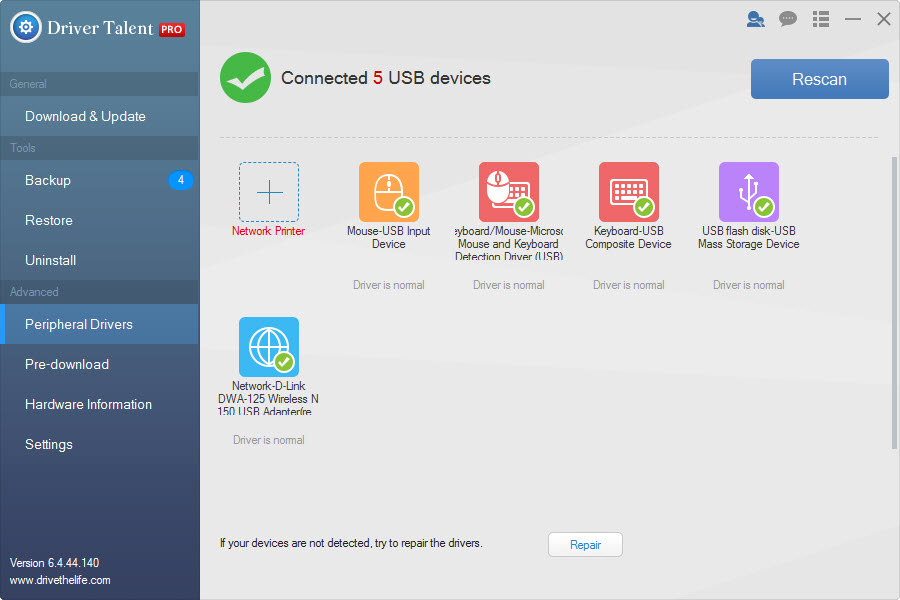The height and width of the screenshot is (600, 900).
Task: Click the PRO badge
Action: (x=172, y=29)
